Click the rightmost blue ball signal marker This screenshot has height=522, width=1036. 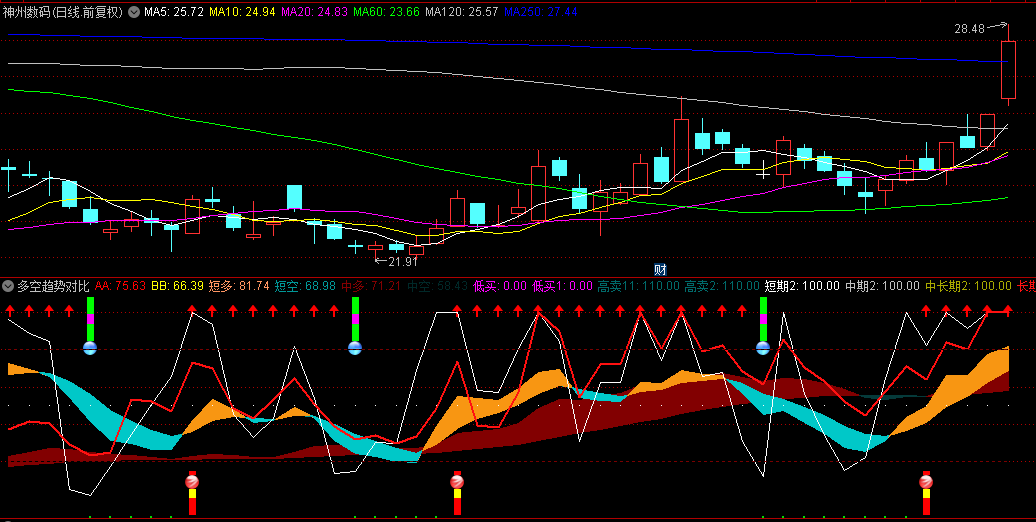[x=763, y=348]
